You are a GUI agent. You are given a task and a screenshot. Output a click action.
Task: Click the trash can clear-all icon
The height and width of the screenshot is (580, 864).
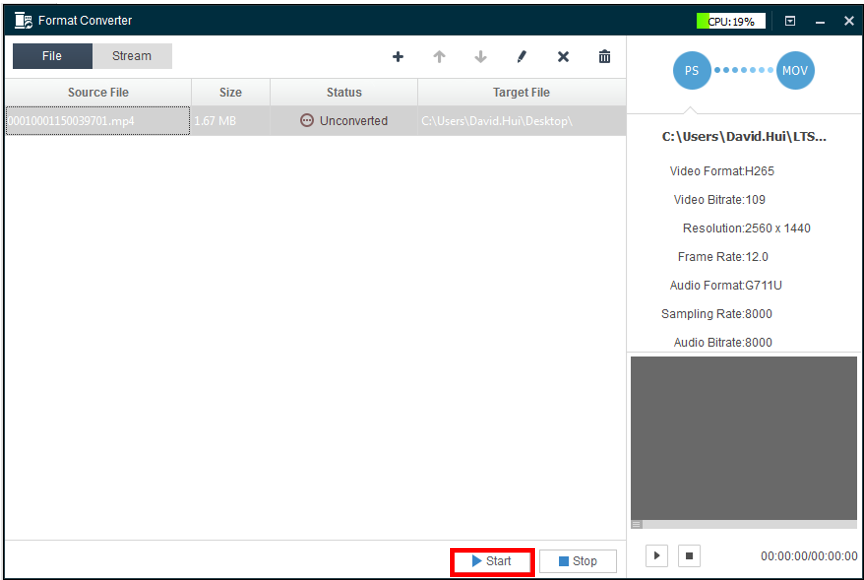[604, 57]
